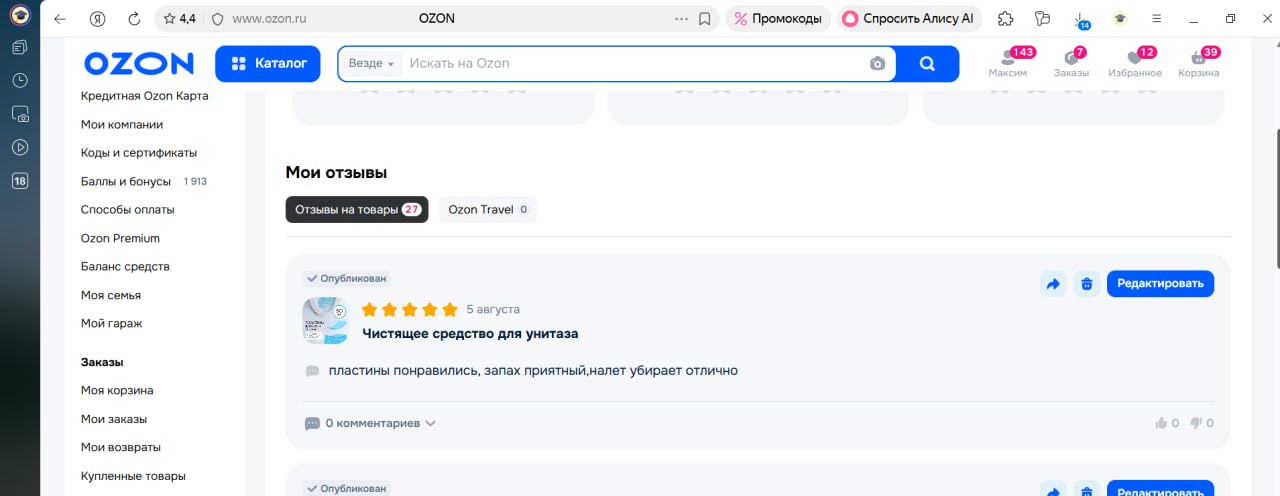Delete the toilet cleaner review via trash icon
Screen dimensions: 1280x496
click(1087, 284)
